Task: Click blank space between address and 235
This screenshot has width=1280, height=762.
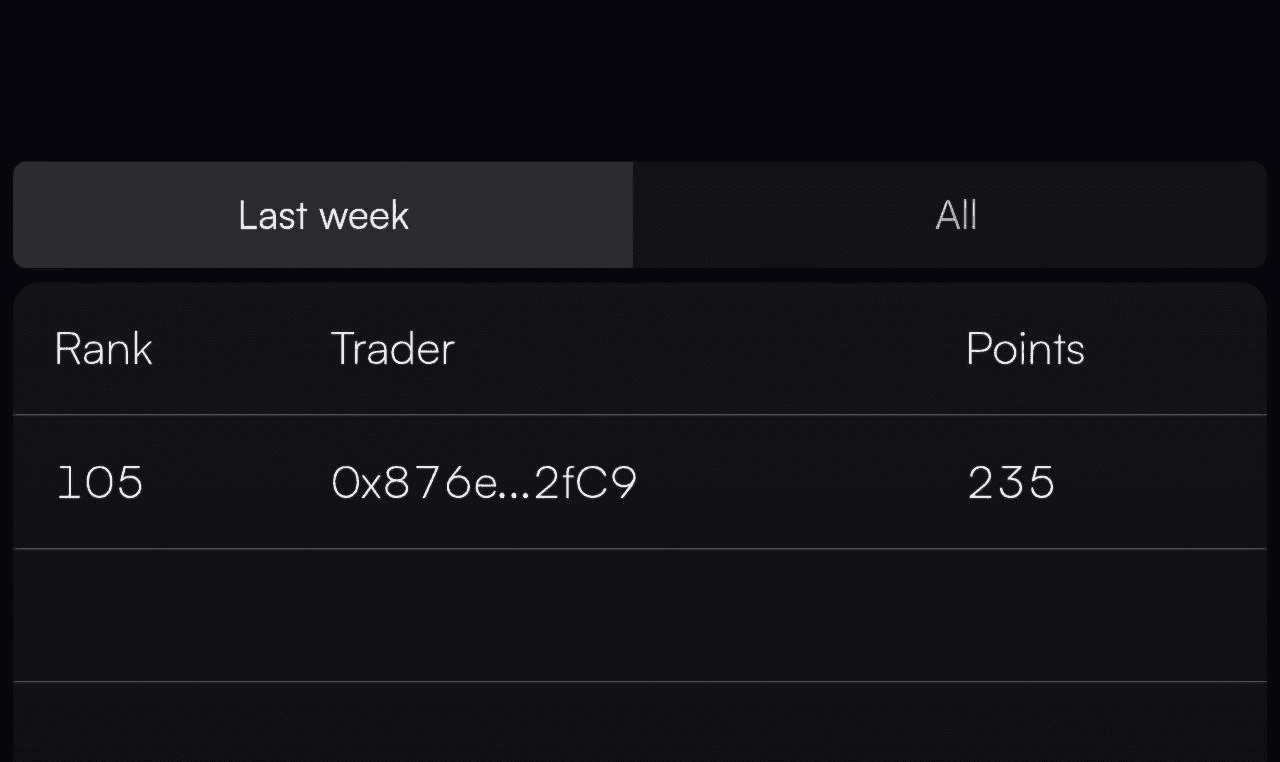Action: point(800,483)
